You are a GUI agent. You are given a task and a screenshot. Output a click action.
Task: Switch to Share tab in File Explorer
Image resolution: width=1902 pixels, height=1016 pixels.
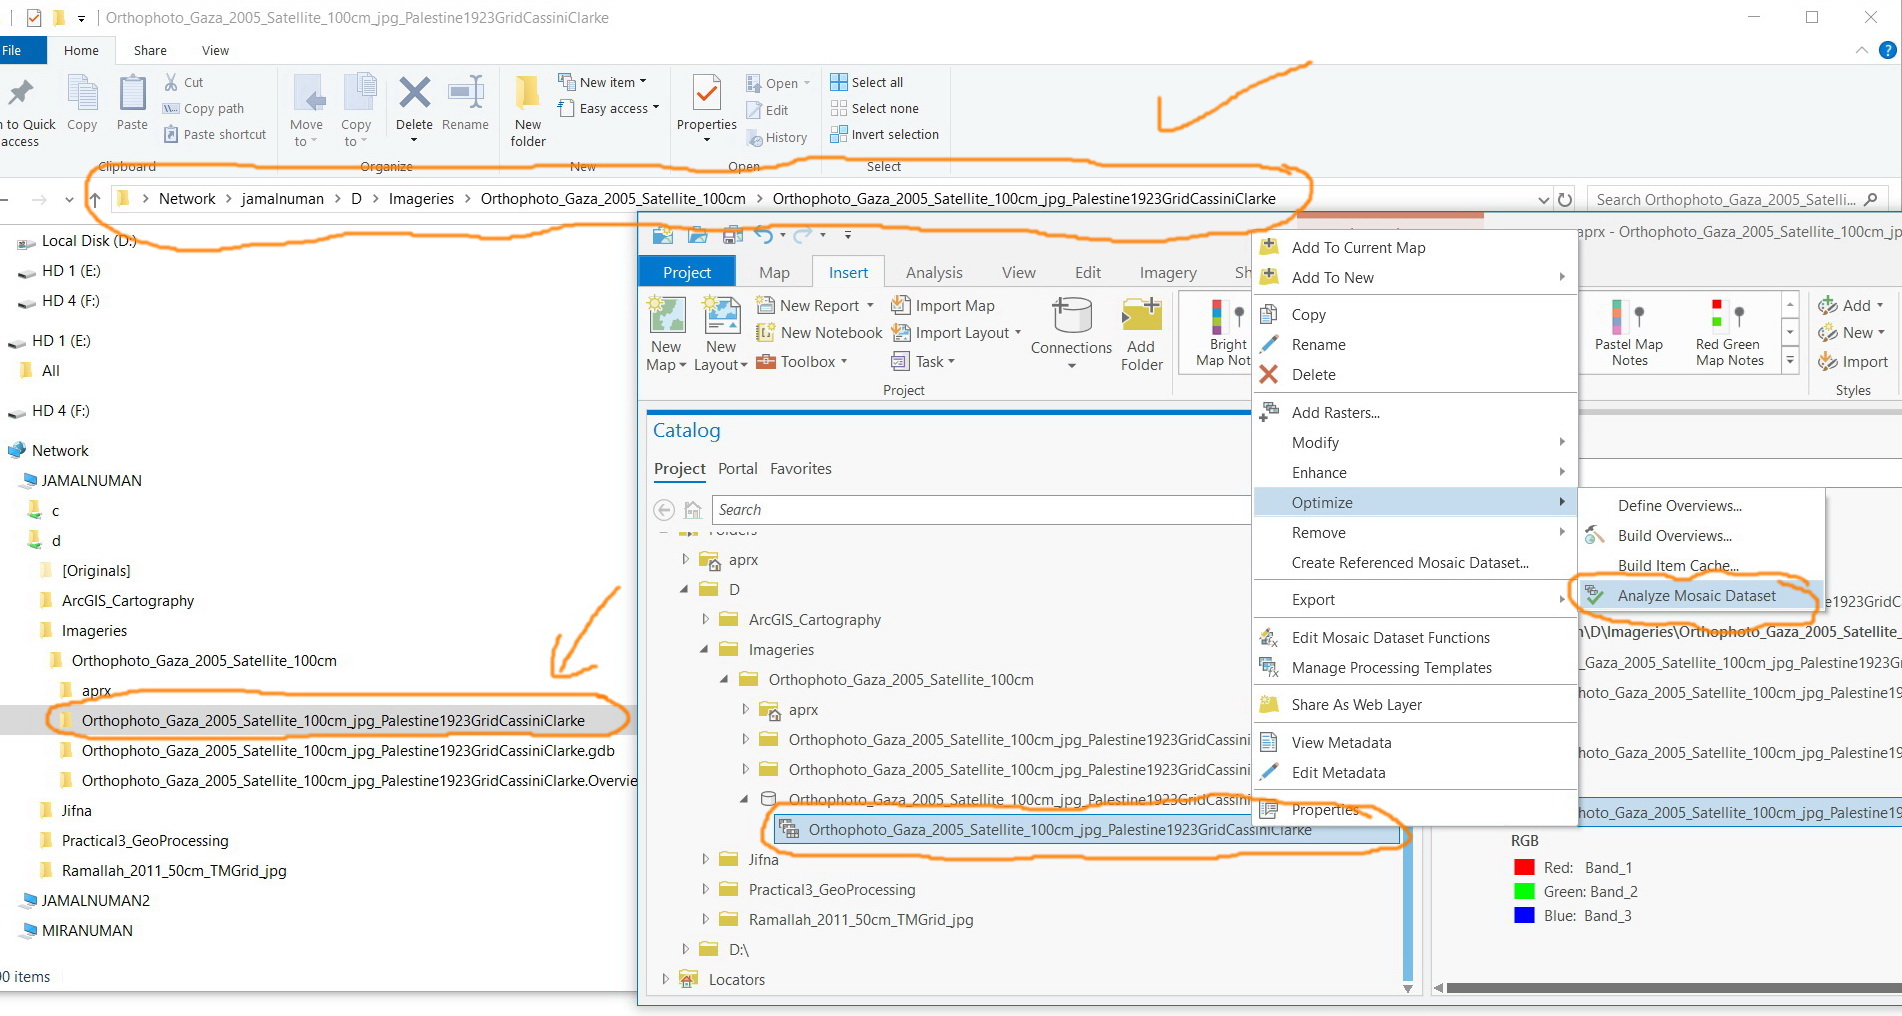click(x=150, y=50)
